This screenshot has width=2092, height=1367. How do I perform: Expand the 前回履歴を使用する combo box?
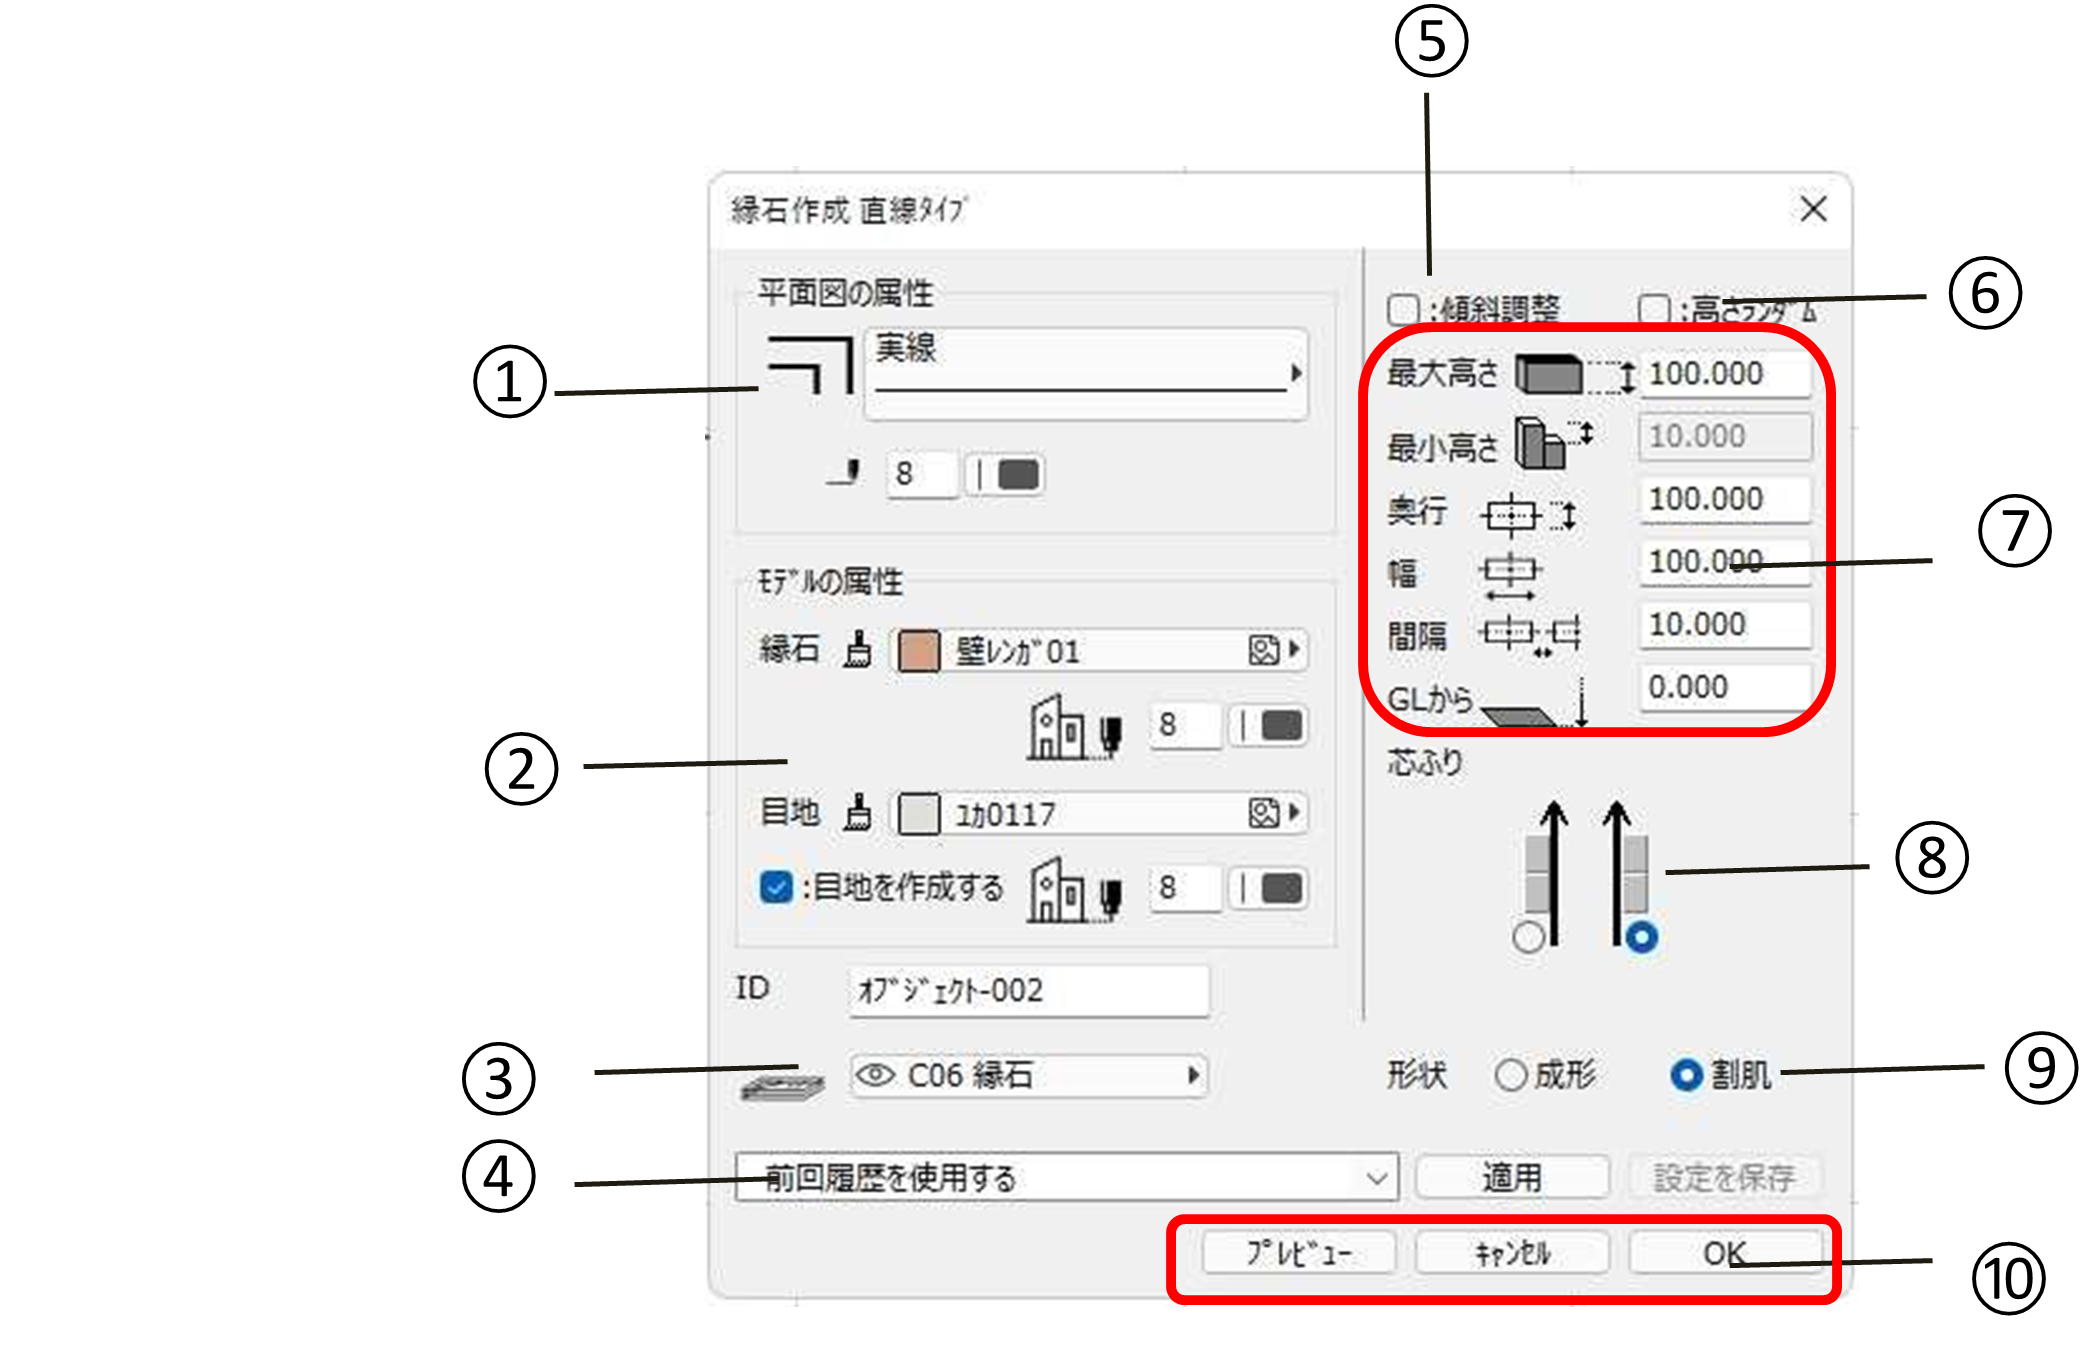[x=1376, y=1178]
